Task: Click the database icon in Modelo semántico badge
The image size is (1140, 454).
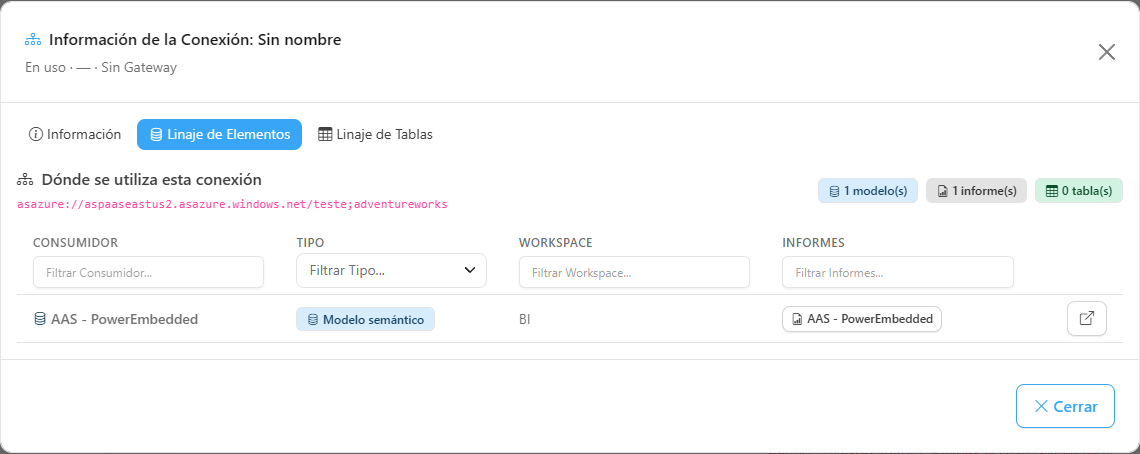Action: [313, 319]
